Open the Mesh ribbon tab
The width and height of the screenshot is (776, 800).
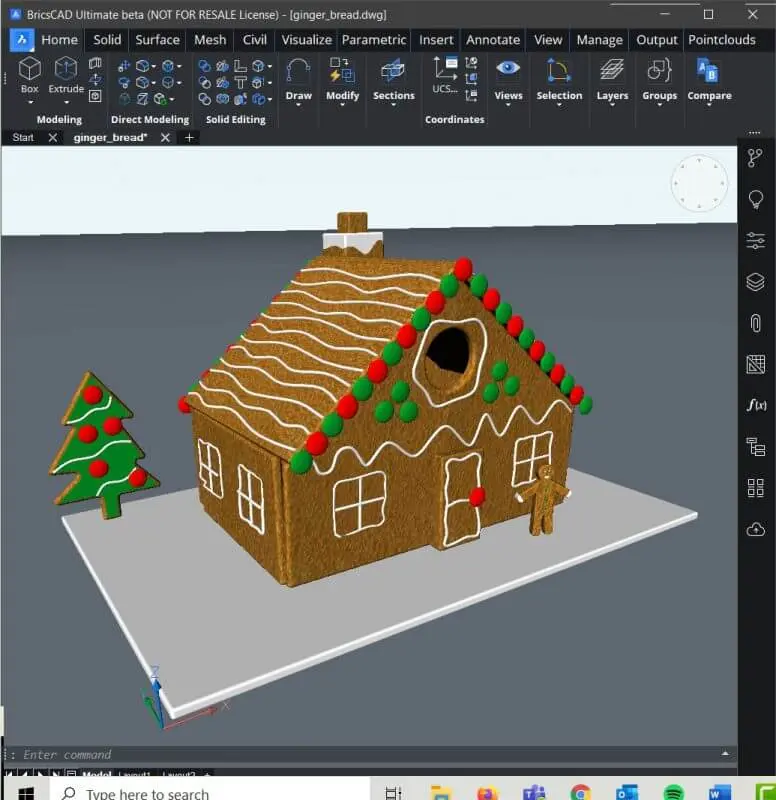(210, 40)
